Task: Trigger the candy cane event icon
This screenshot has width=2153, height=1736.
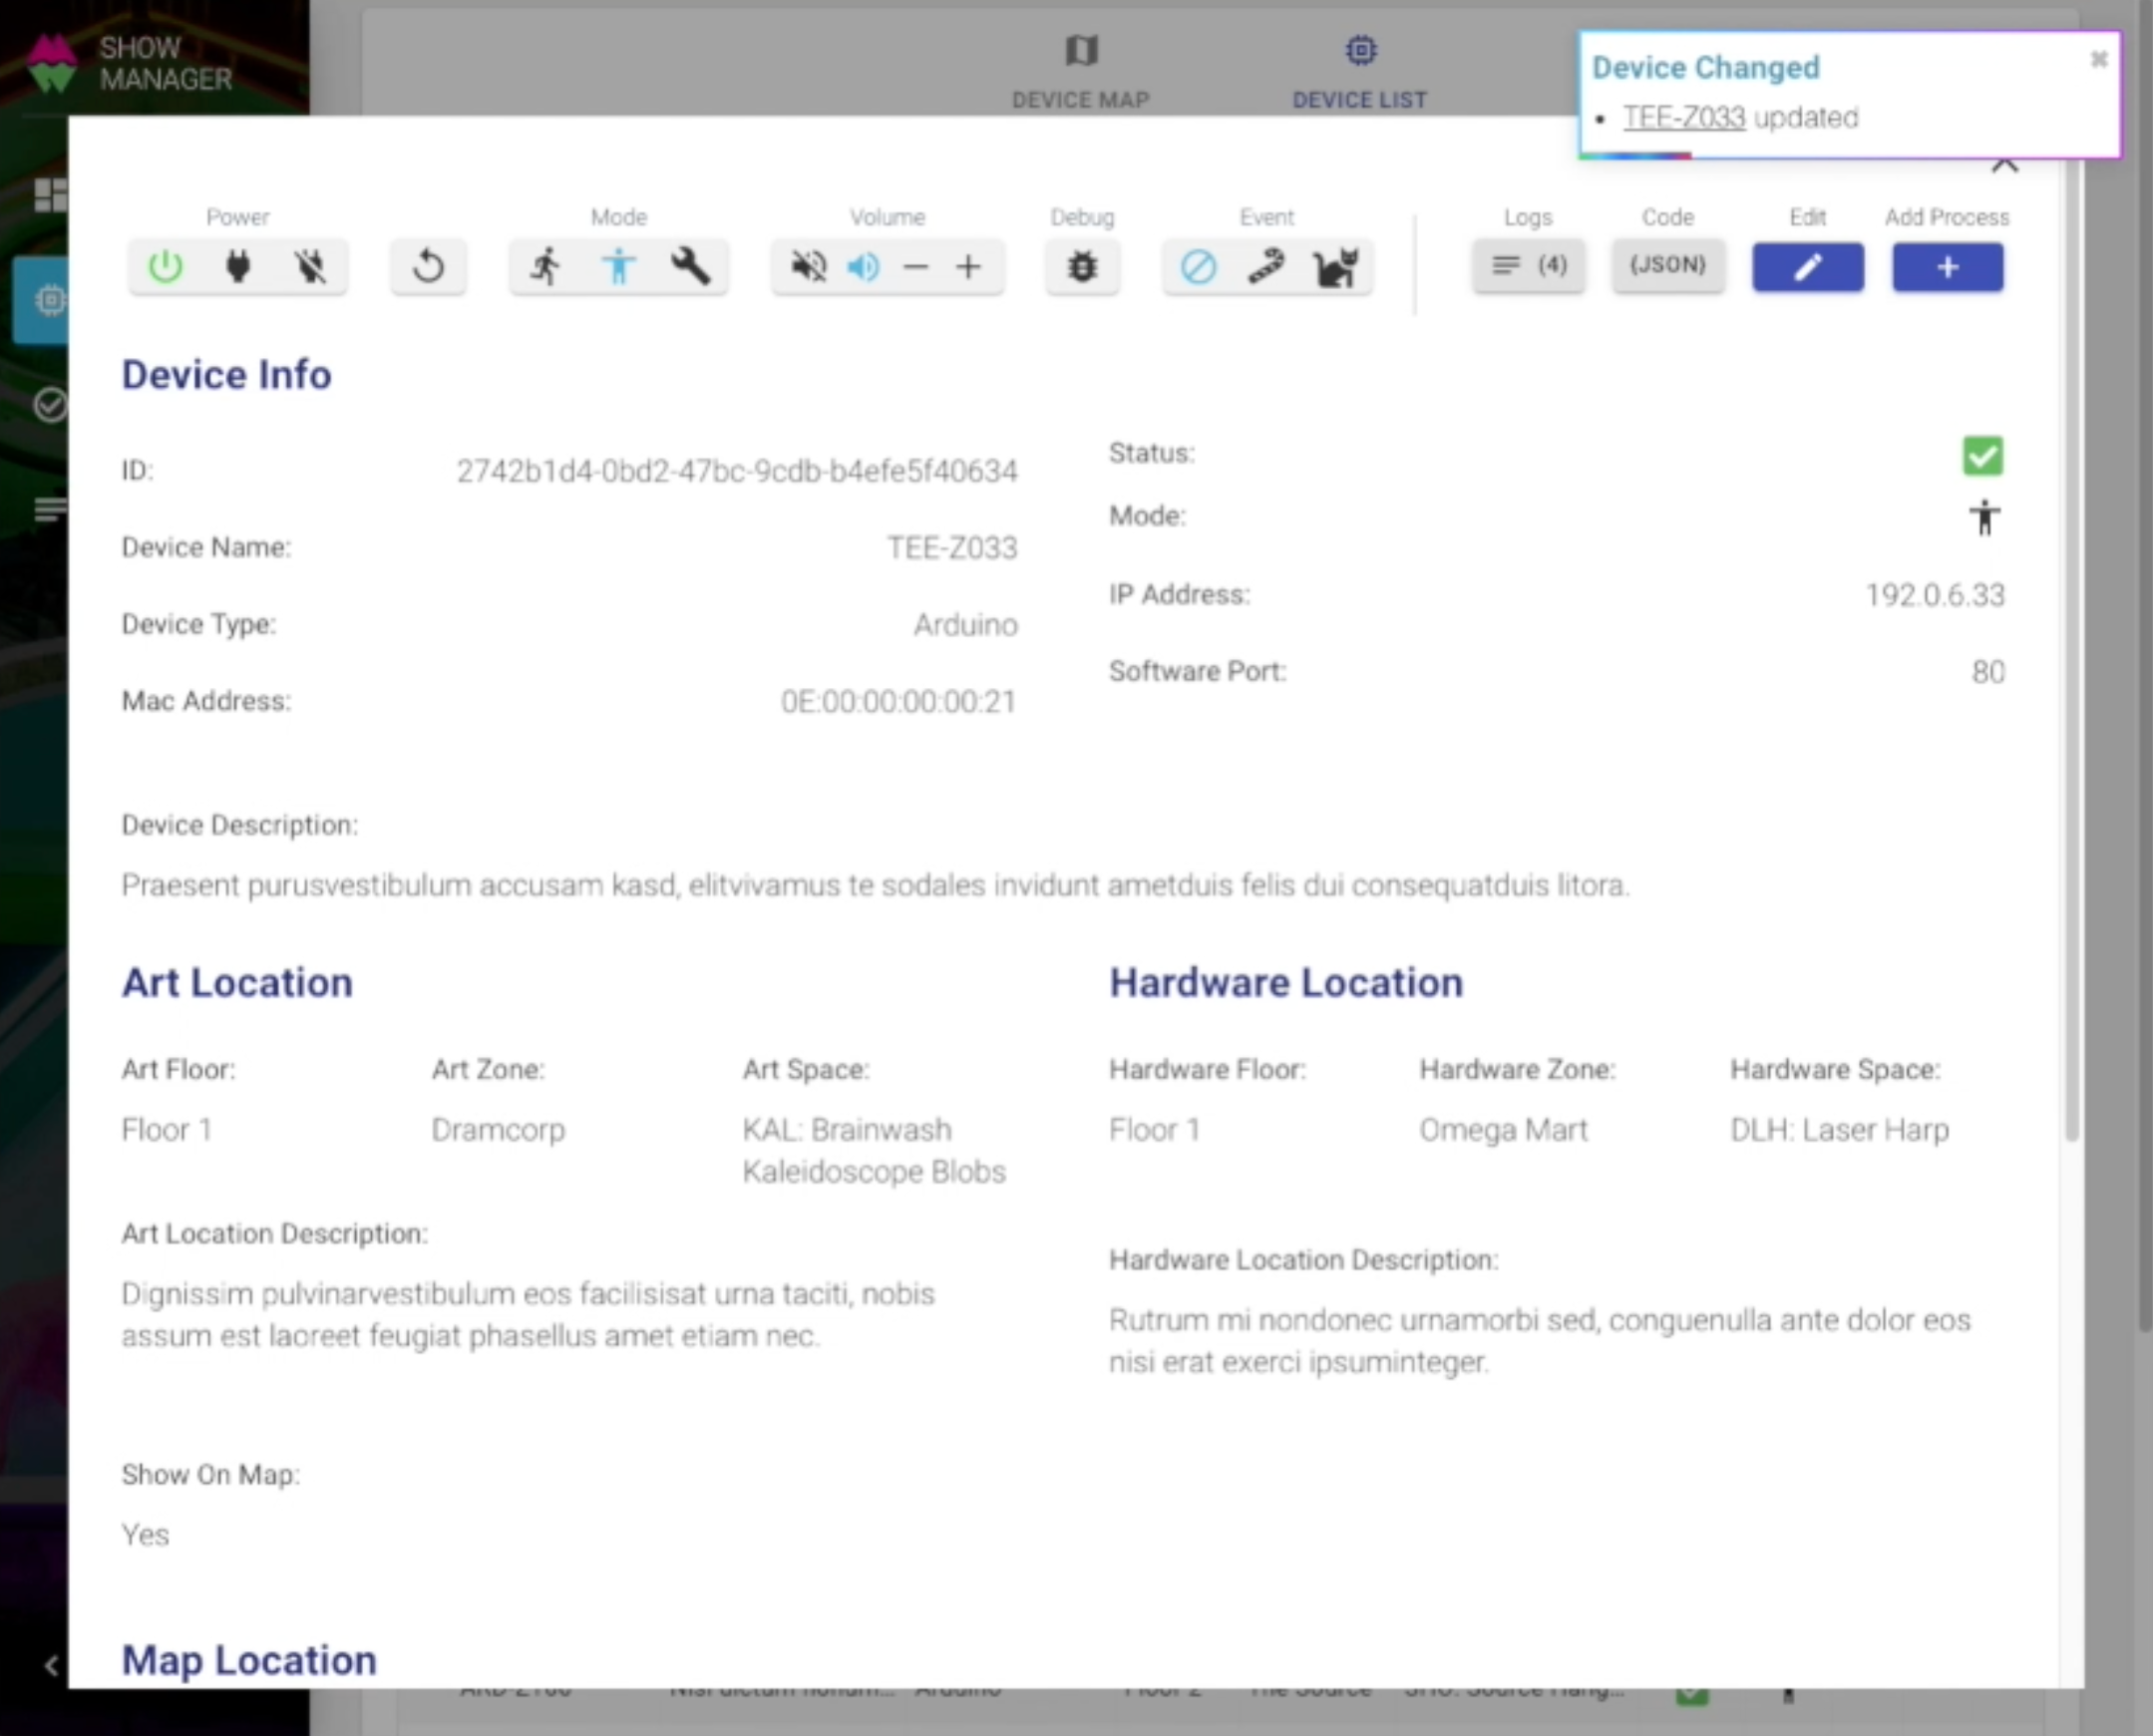Action: (x=1266, y=267)
